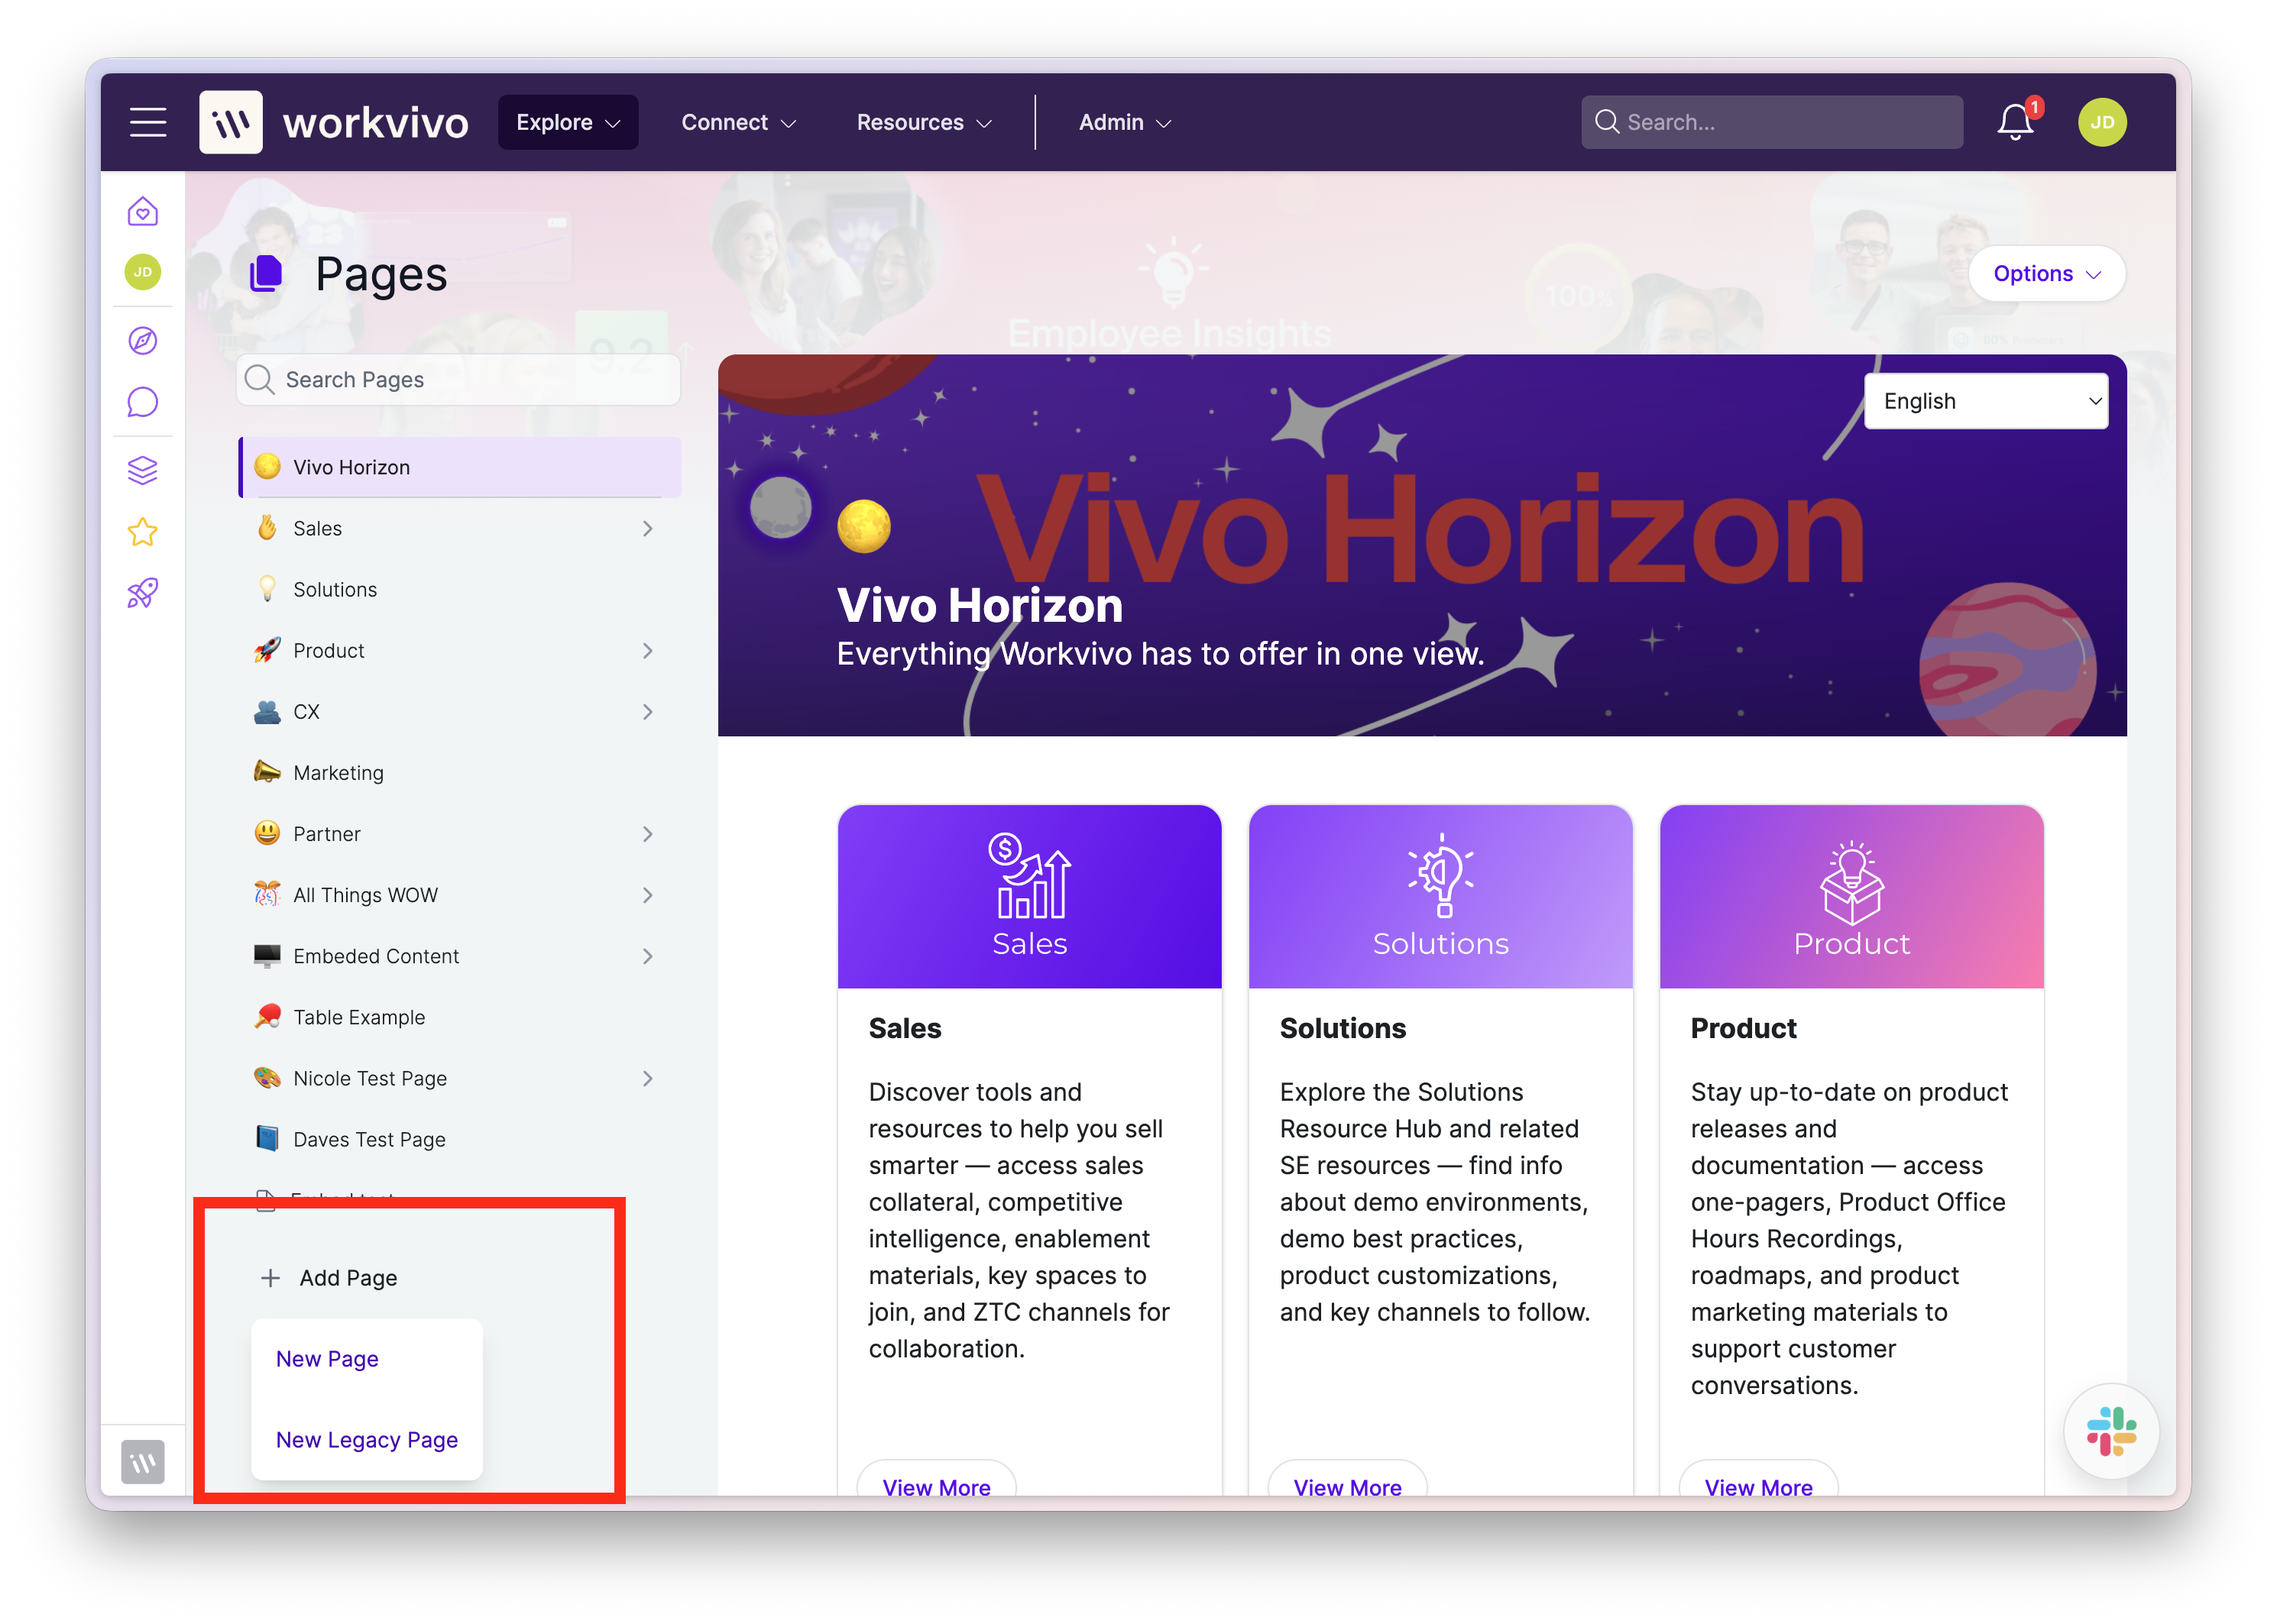Click the Sales card heading text
Image resolution: width=2277 pixels, height=1624 pixels.
pos(905,1028)
